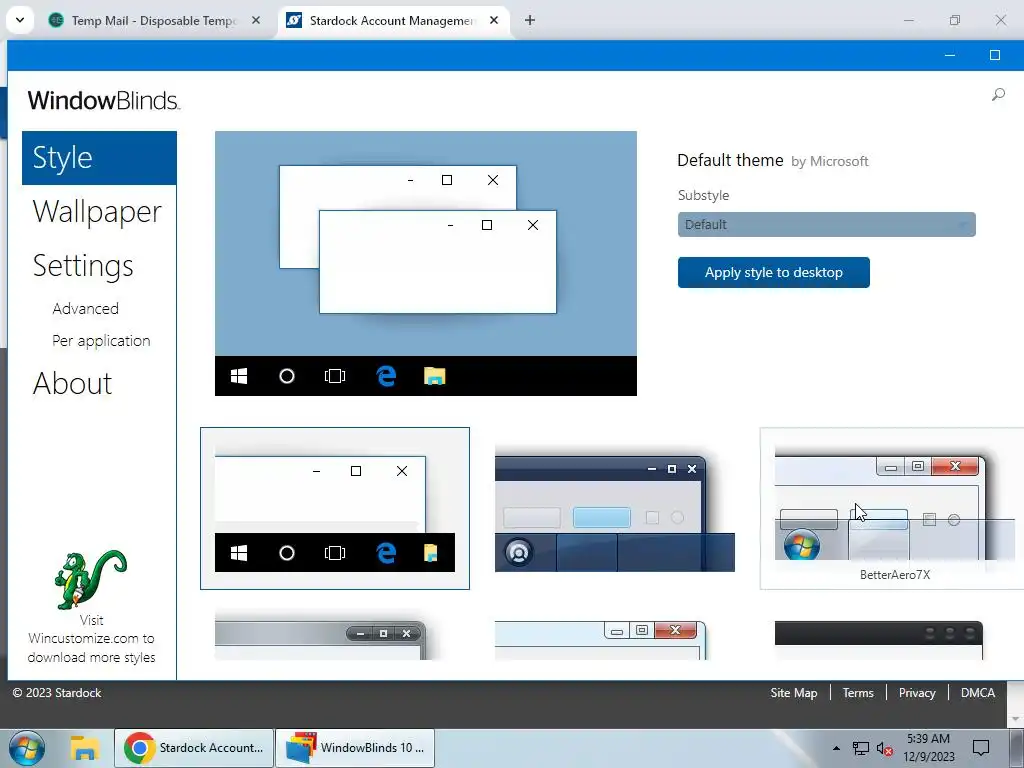Open the Wallpaper section
The image size is (1024, 768).
coord(97,212)
